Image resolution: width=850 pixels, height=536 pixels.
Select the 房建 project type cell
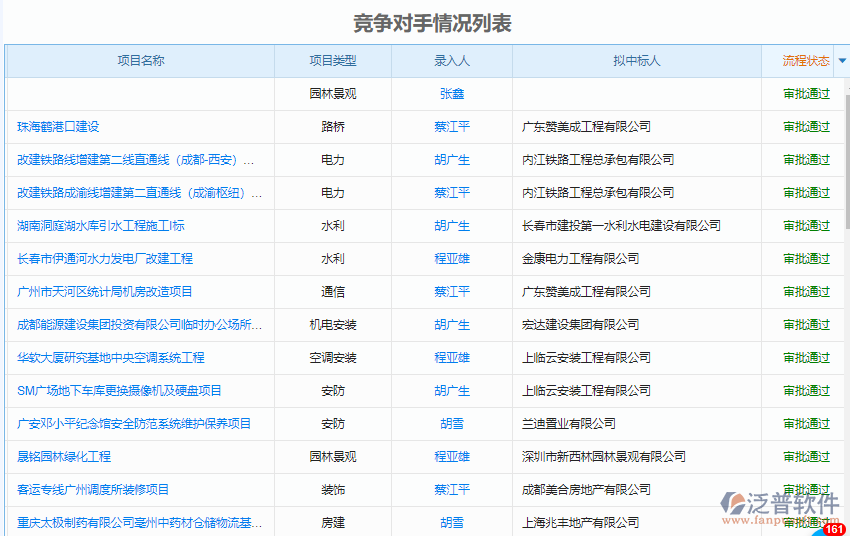[333, 524]
